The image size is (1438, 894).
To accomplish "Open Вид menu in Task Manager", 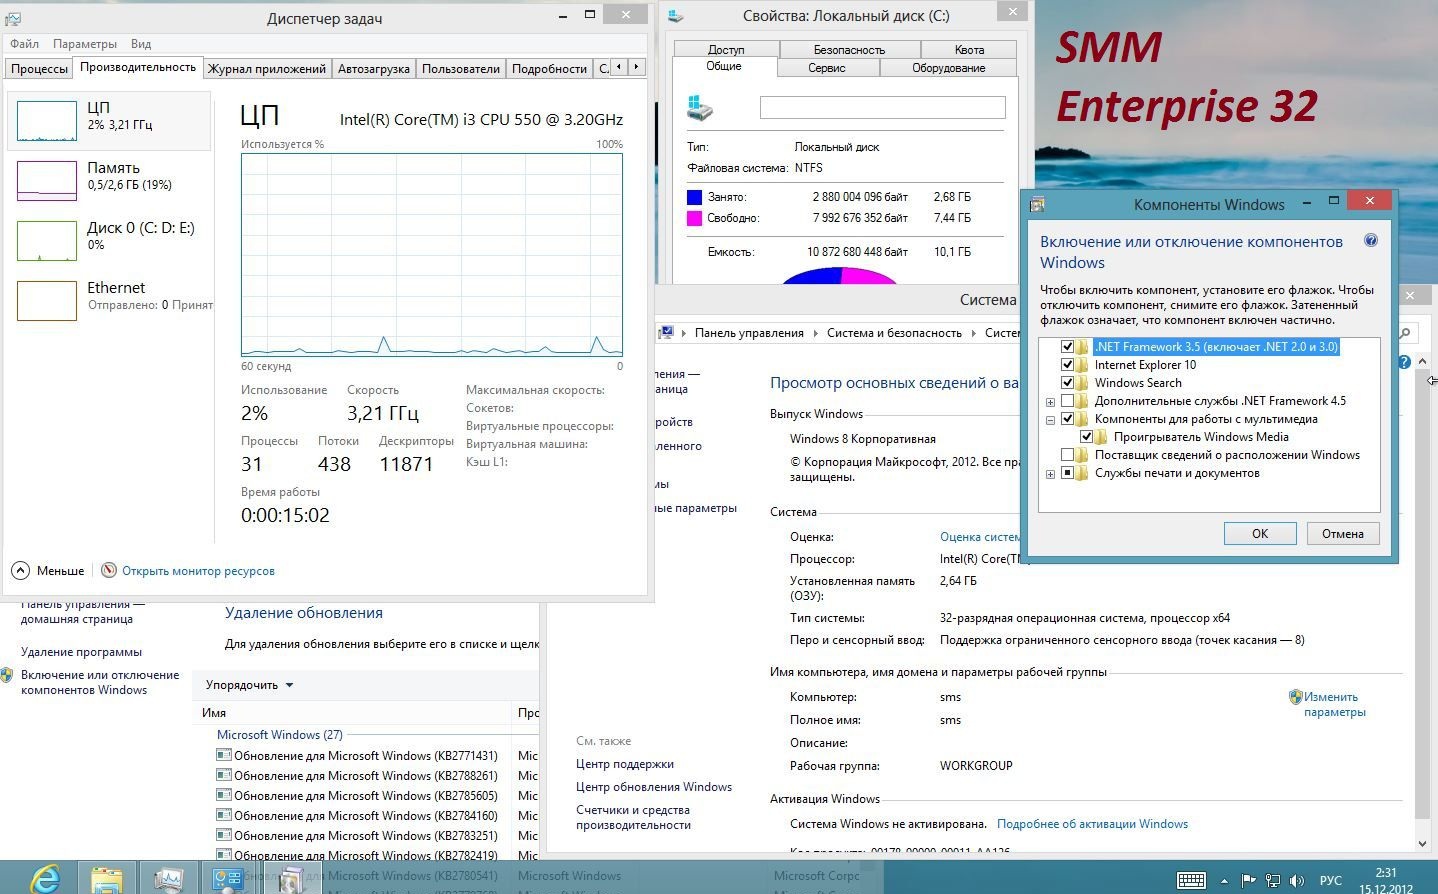I will (x=141, y=44).
